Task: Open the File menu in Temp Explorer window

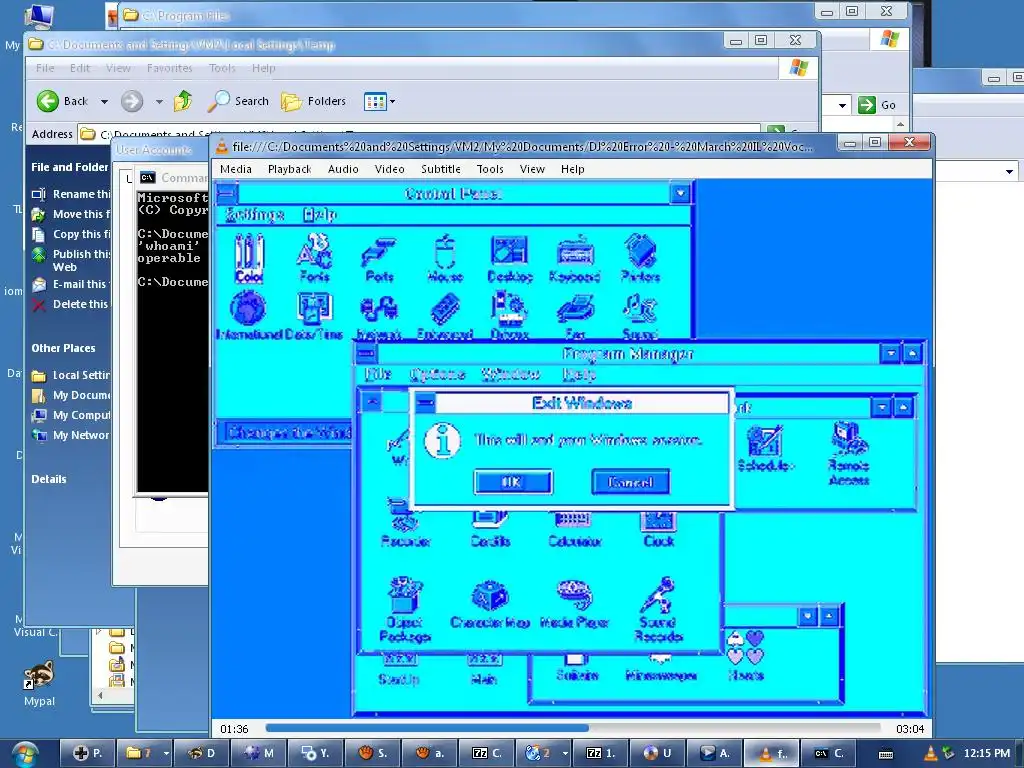Action: 45,68
